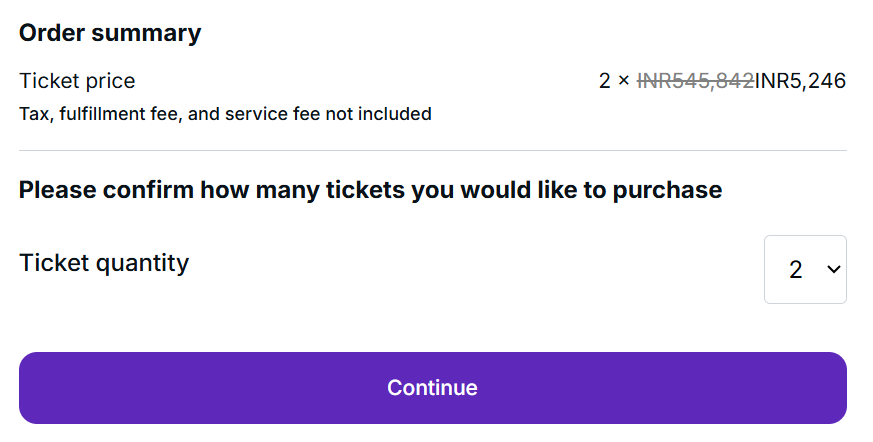Click the Ticket quantity label
Image resolution: width=873 pixels, height=442 pixels.
pyautogui.click(x=104, y=263)
